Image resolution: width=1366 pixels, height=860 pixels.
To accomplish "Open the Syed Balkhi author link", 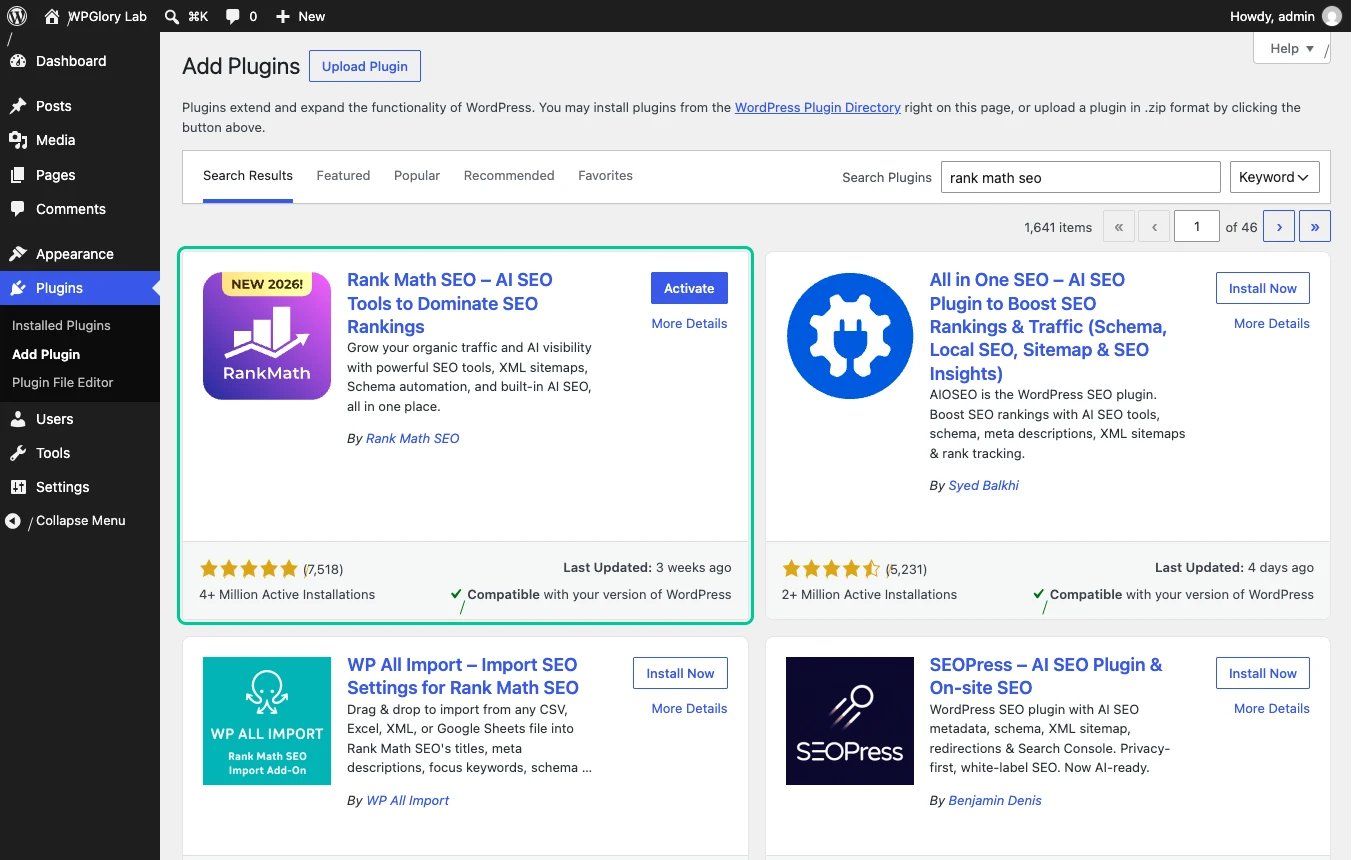I will click(x=984, y=485).
